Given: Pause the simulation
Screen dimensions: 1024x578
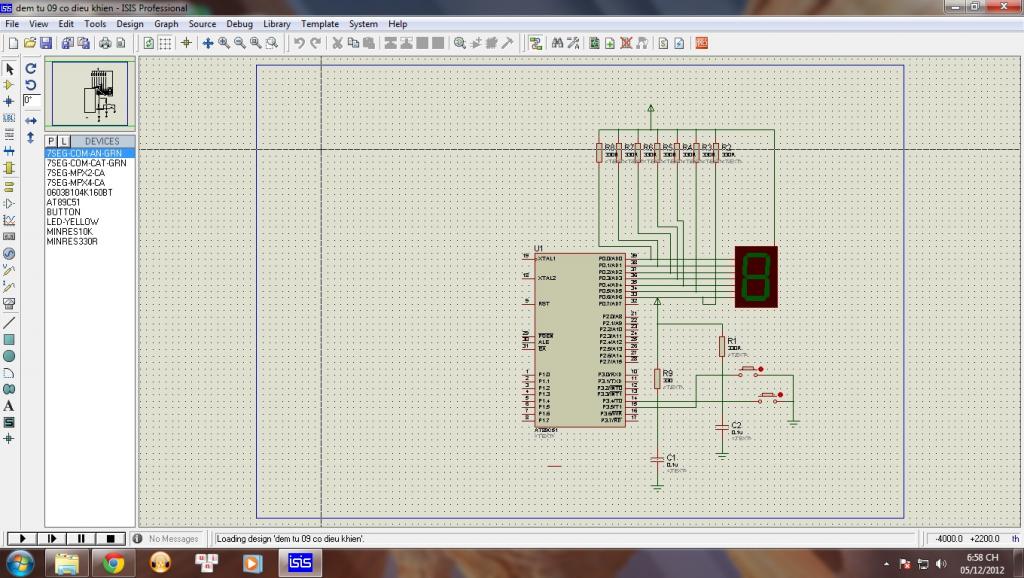Looking at the screenshot, I should click(x=81, y=538).
